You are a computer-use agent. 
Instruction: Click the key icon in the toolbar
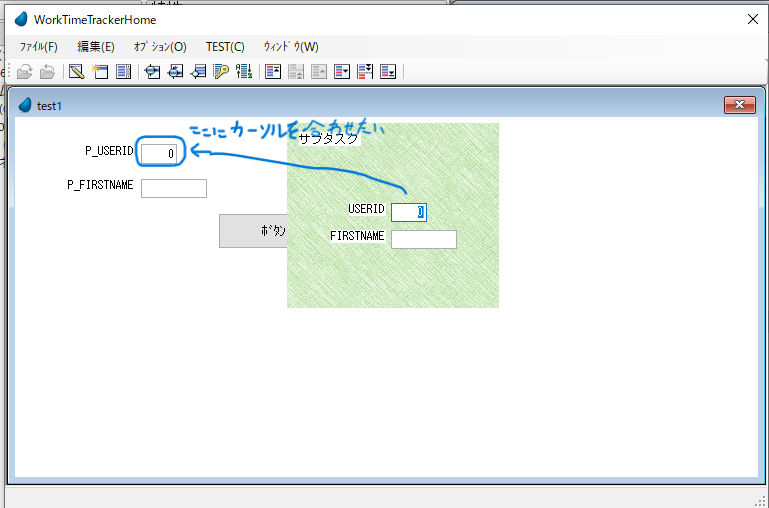(x=221, y=71)
